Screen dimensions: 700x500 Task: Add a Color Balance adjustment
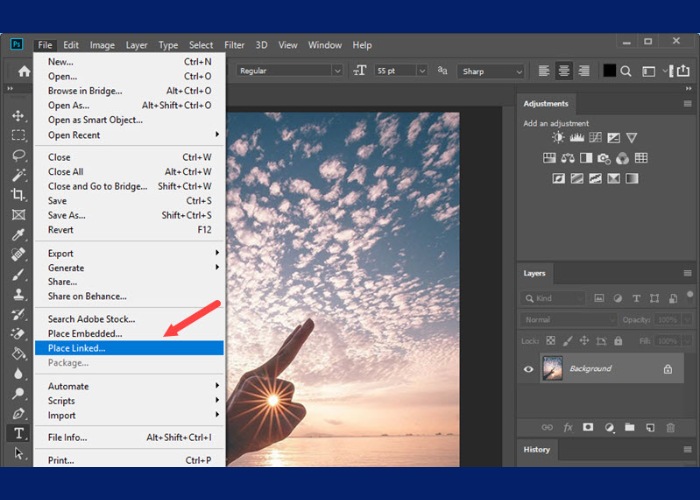(567, 158)
